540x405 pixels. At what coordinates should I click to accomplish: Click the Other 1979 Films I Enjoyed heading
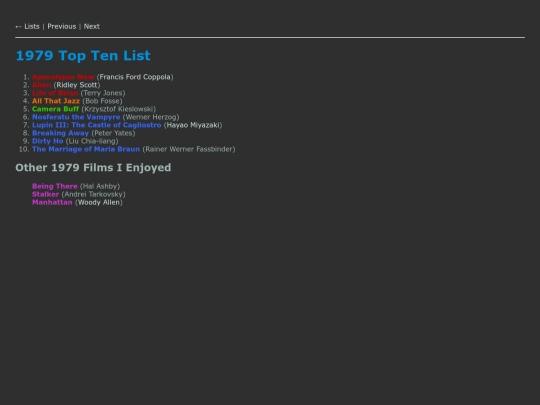pos(93,167)
